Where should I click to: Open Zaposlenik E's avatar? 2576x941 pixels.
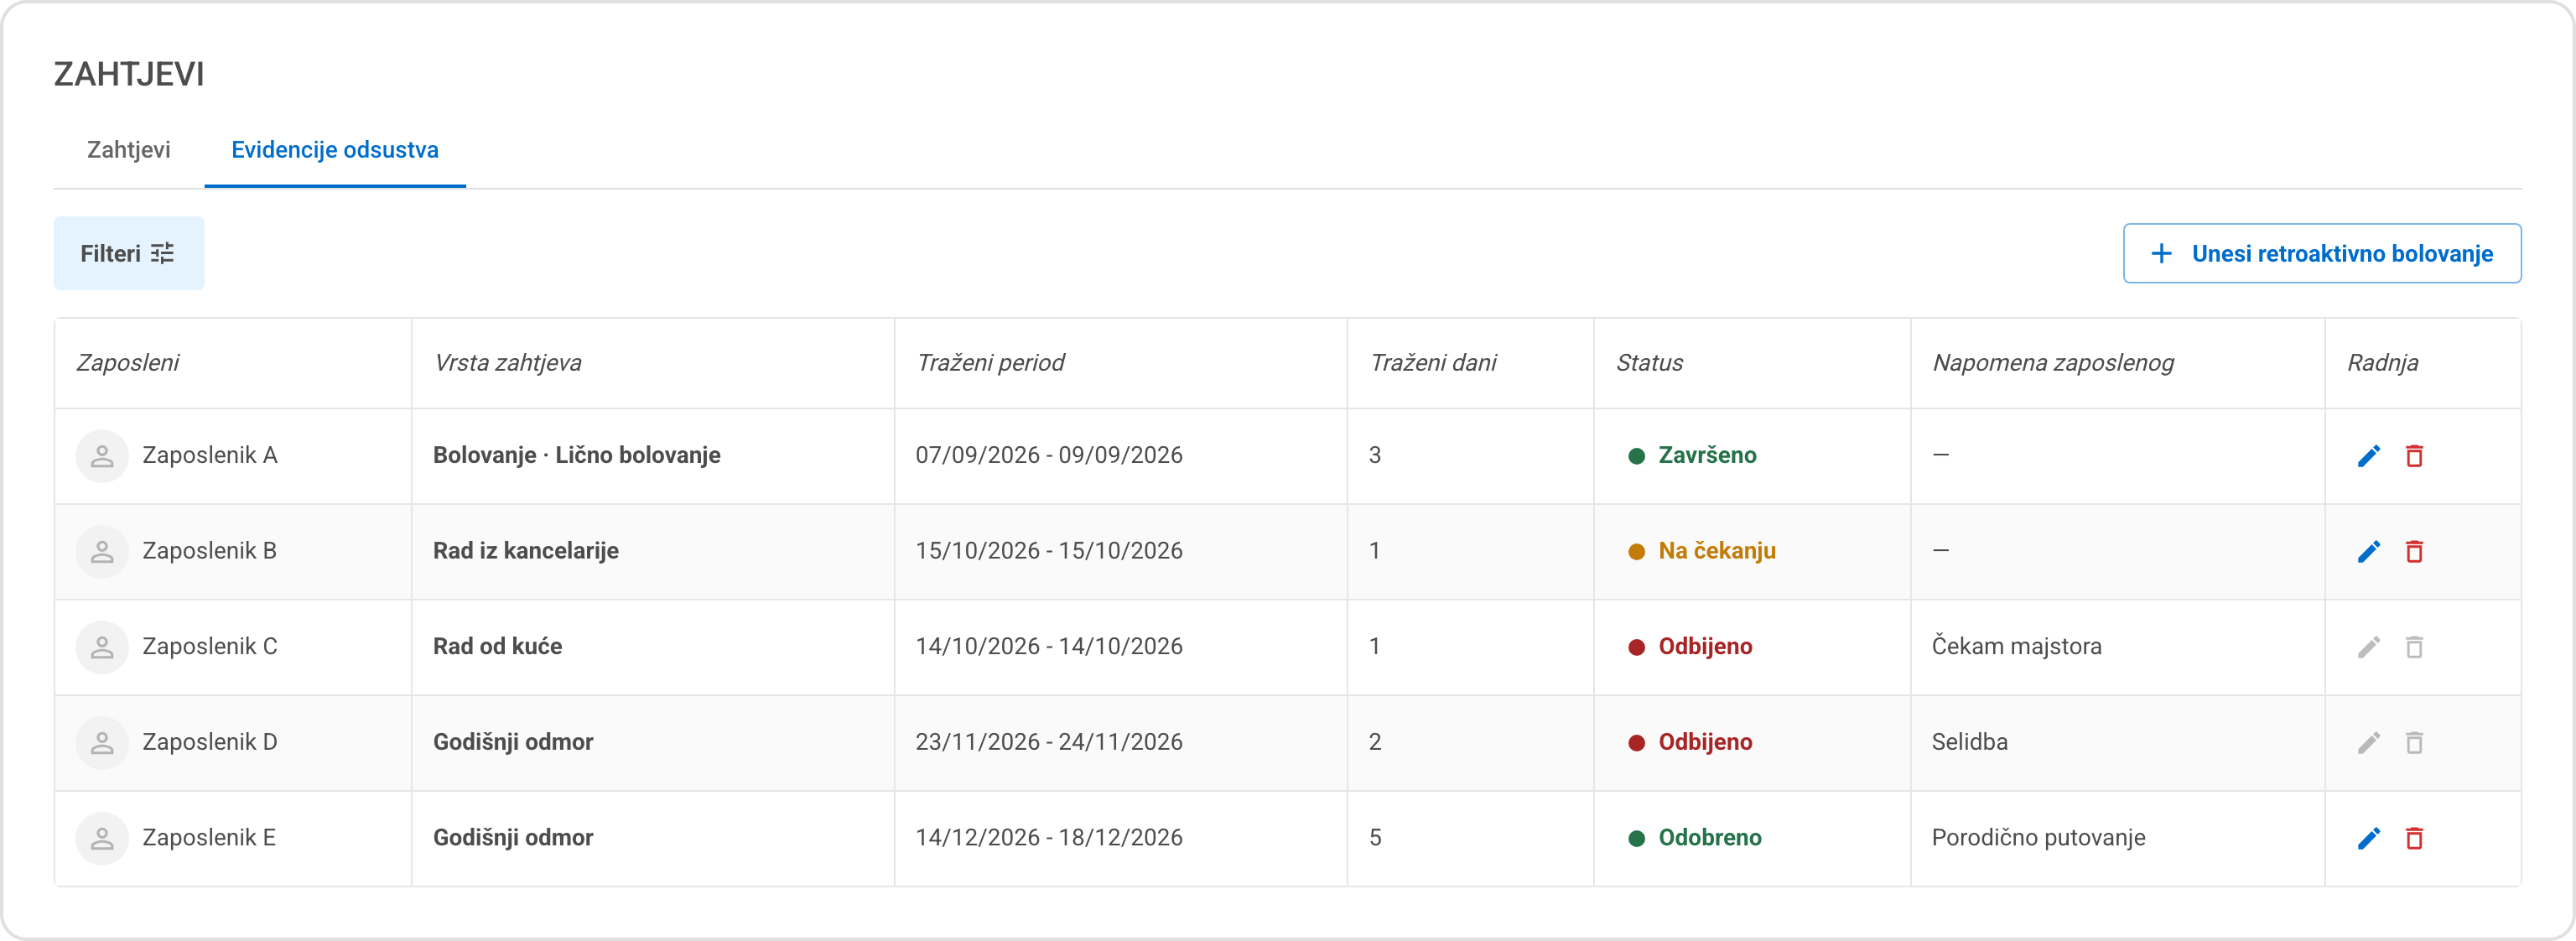[x=102, y=838]
